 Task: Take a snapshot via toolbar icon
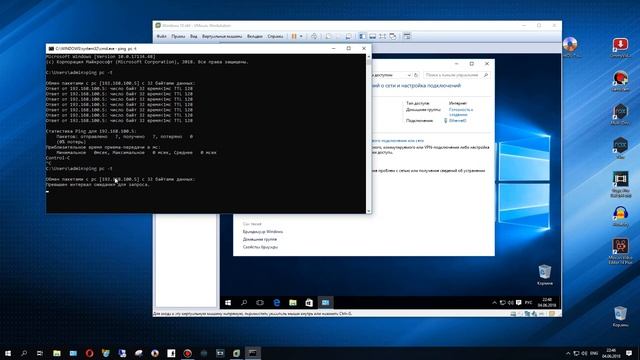[x=329, y=36]
